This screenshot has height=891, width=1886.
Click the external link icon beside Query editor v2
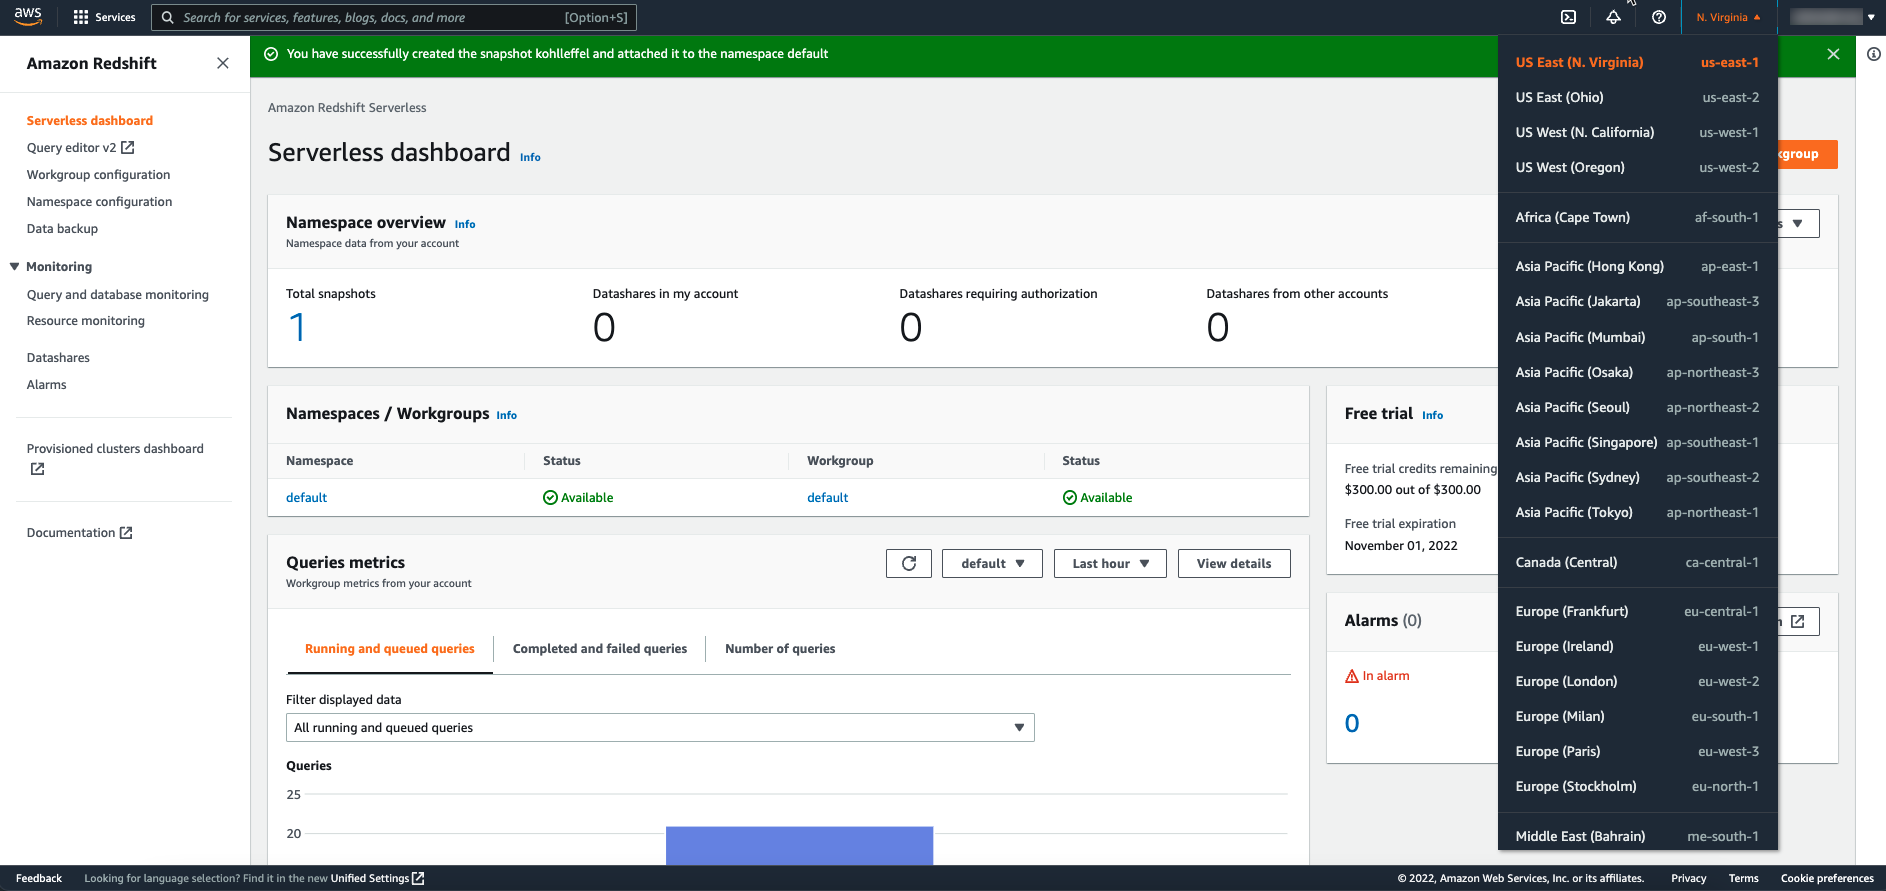127,147
